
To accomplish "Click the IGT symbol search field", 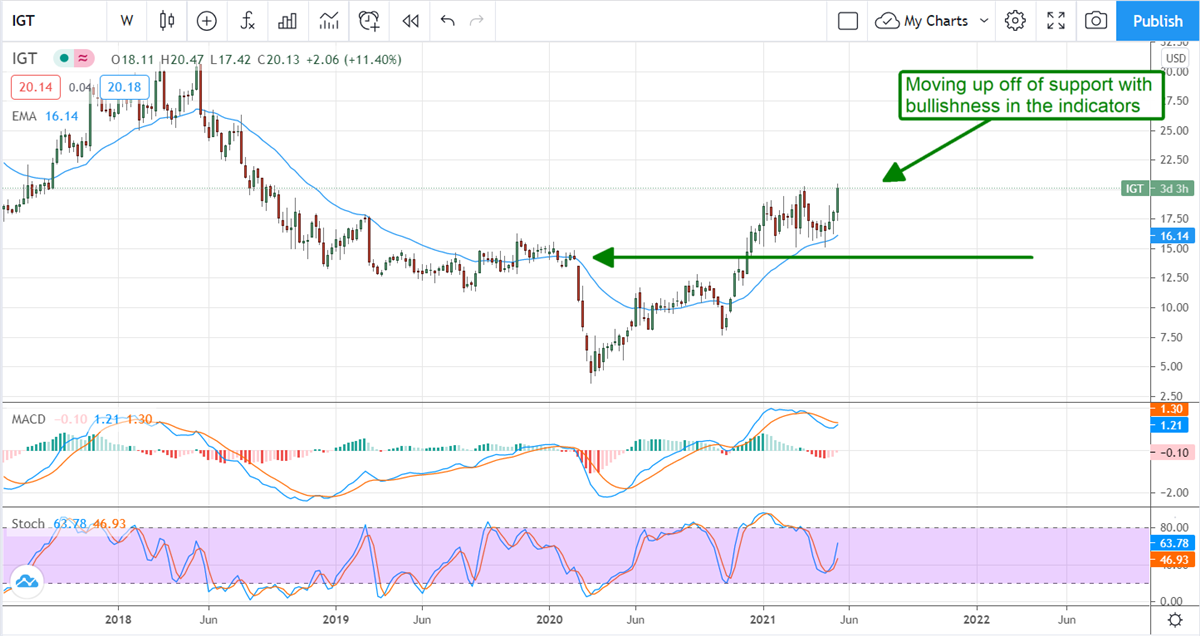I will point(40,20).
